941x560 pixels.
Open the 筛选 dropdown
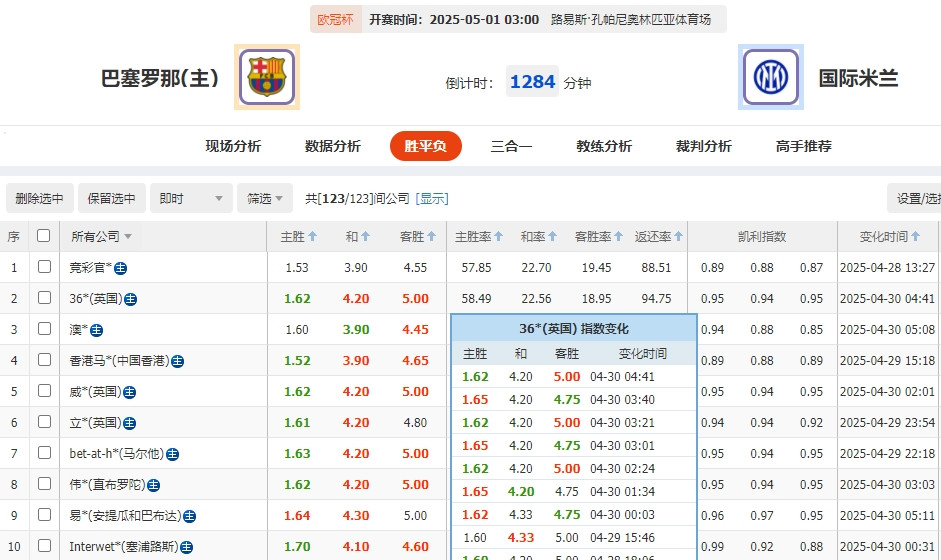[x=265, y=198]
